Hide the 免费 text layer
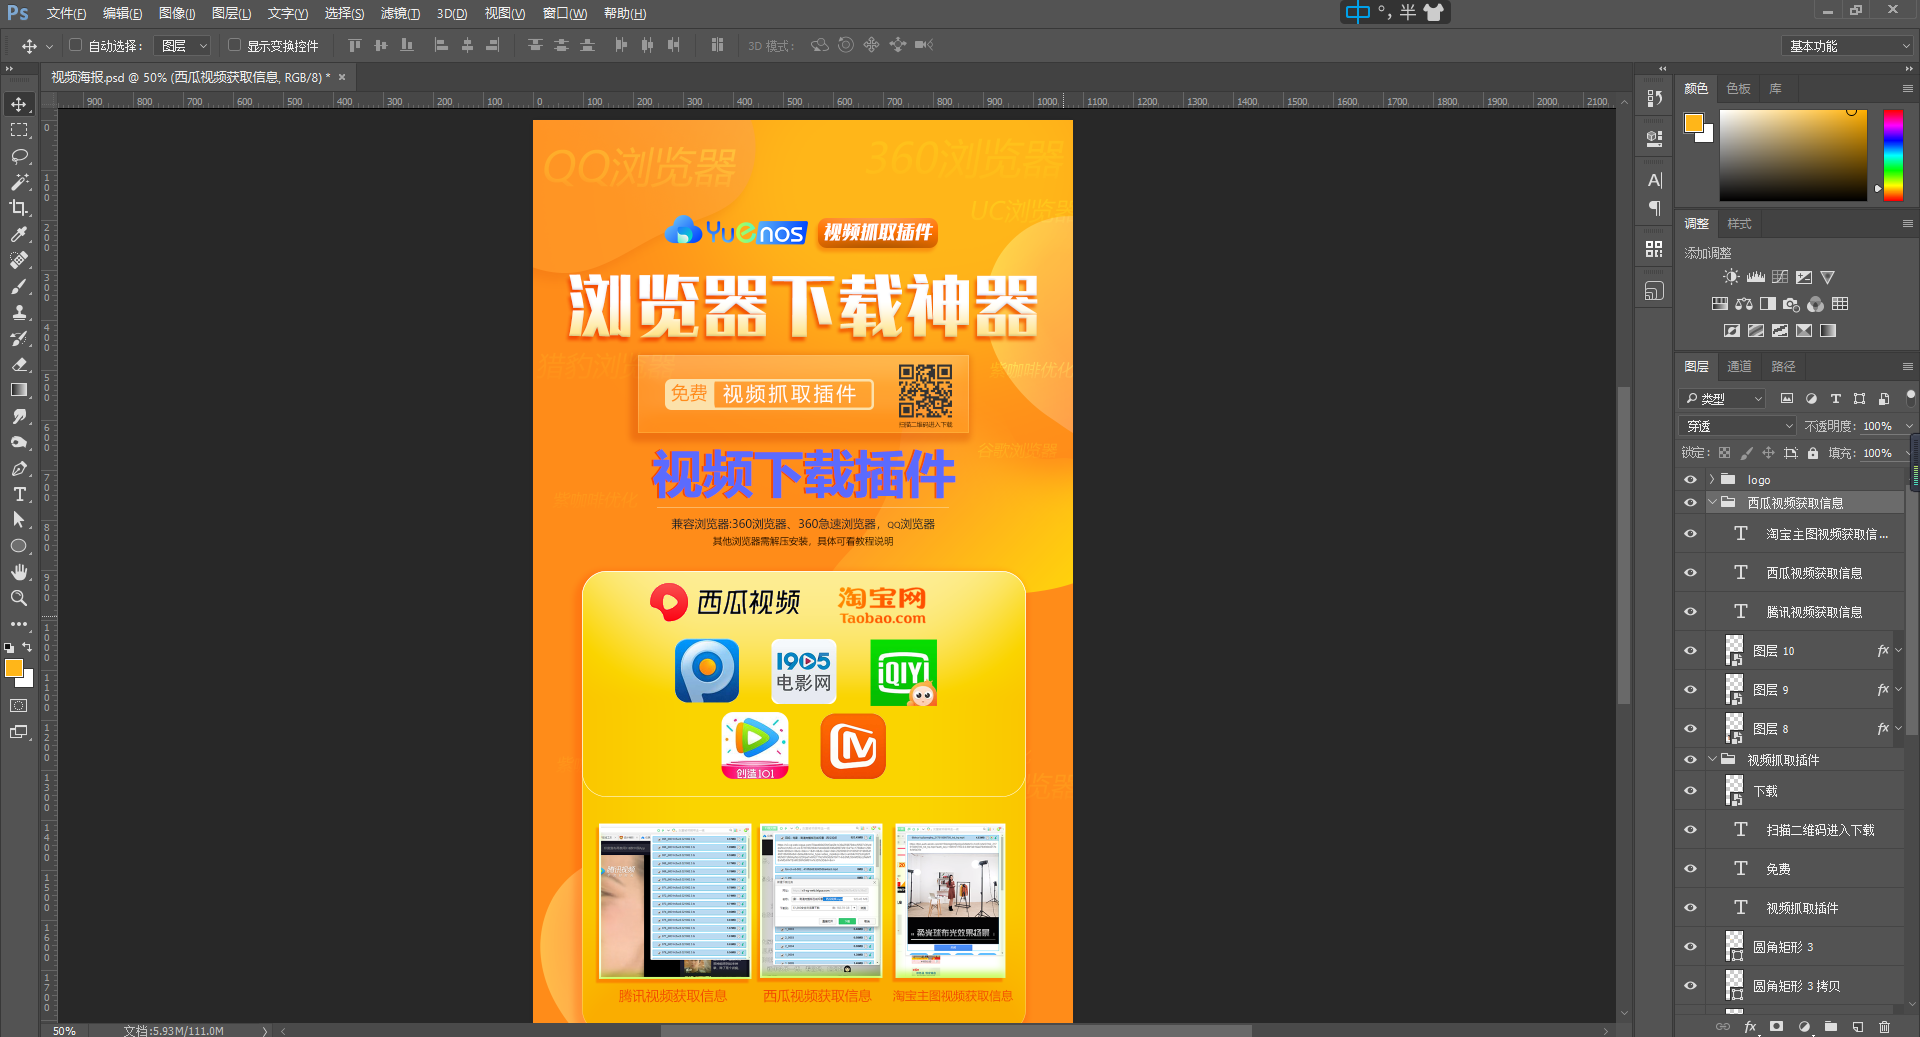Viewport: 1920px width, 1037px height. coord(1690,869)
